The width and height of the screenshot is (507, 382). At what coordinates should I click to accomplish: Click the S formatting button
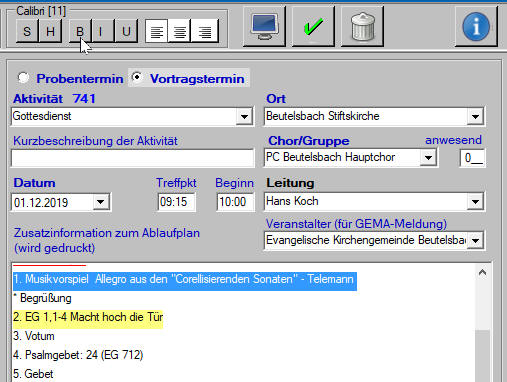27,31
